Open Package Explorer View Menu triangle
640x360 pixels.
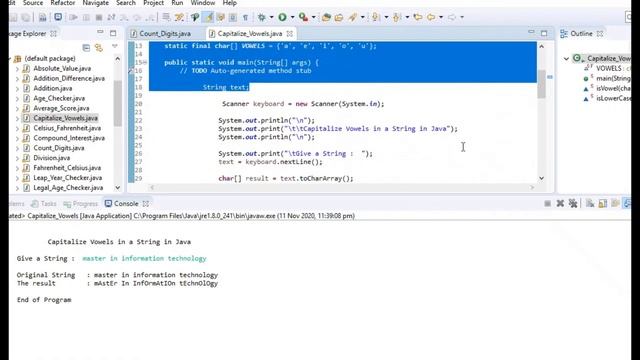click(115, 47)
